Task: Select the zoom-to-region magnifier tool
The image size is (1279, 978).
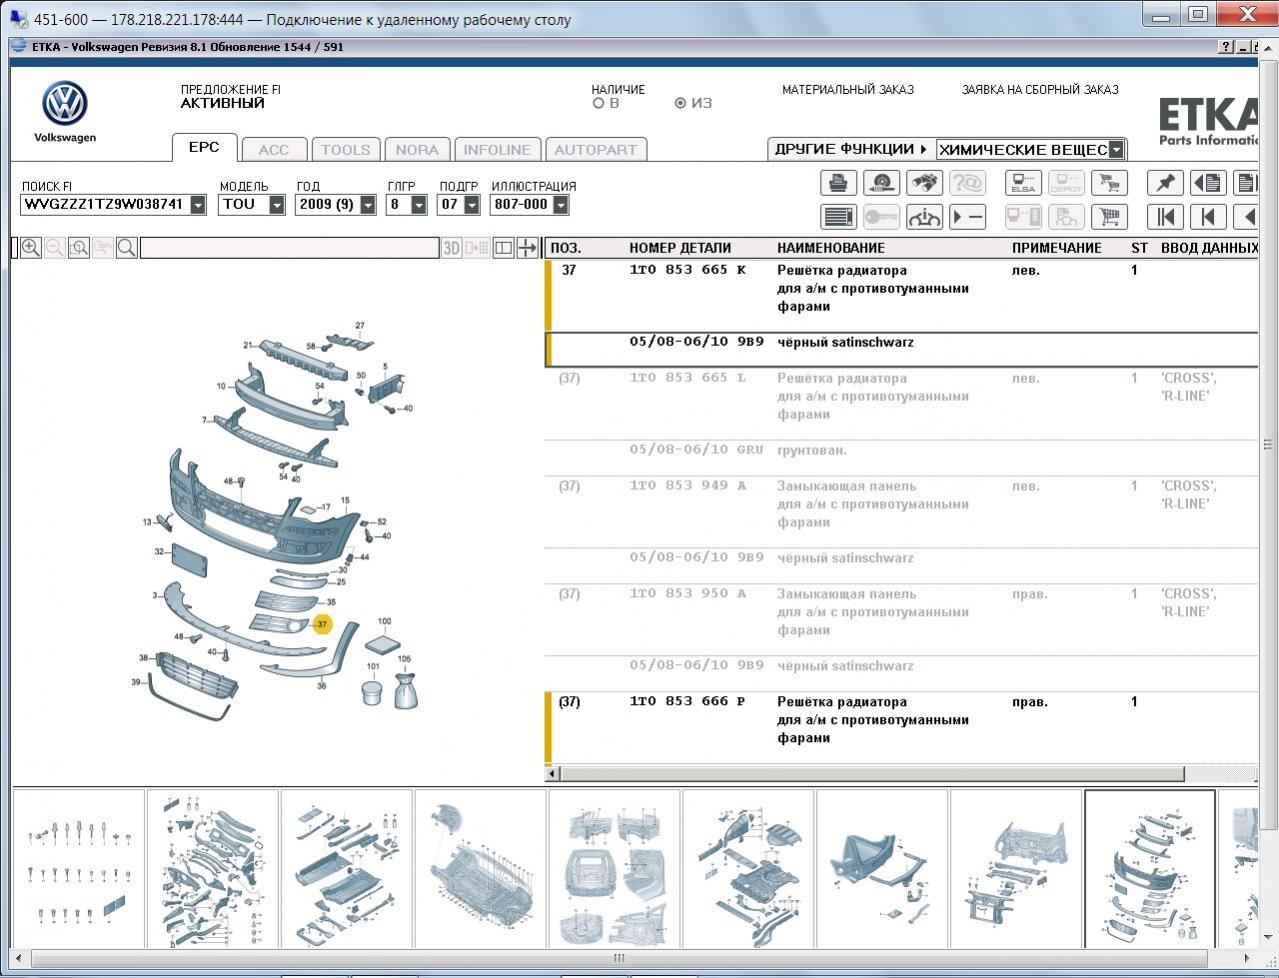Action: pyautogui.click(x=79, y=248)
